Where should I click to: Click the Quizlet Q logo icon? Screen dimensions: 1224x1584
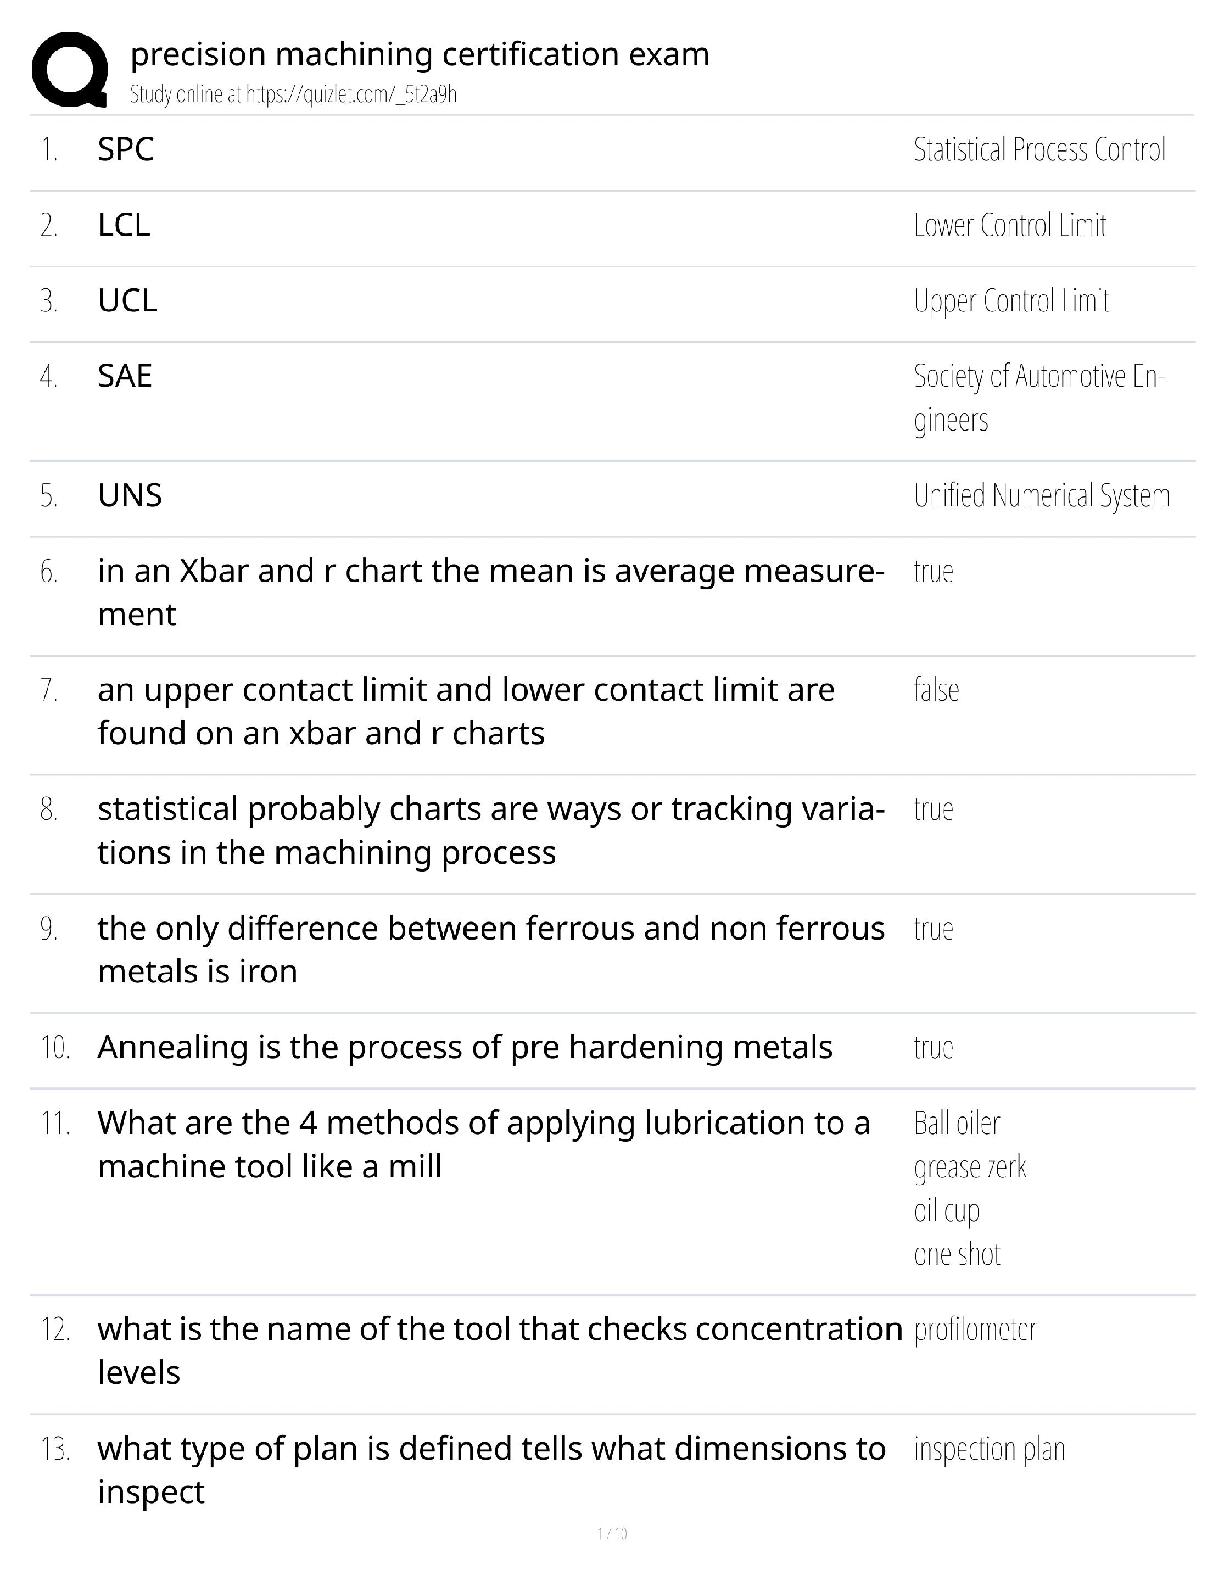coord(69,68)
